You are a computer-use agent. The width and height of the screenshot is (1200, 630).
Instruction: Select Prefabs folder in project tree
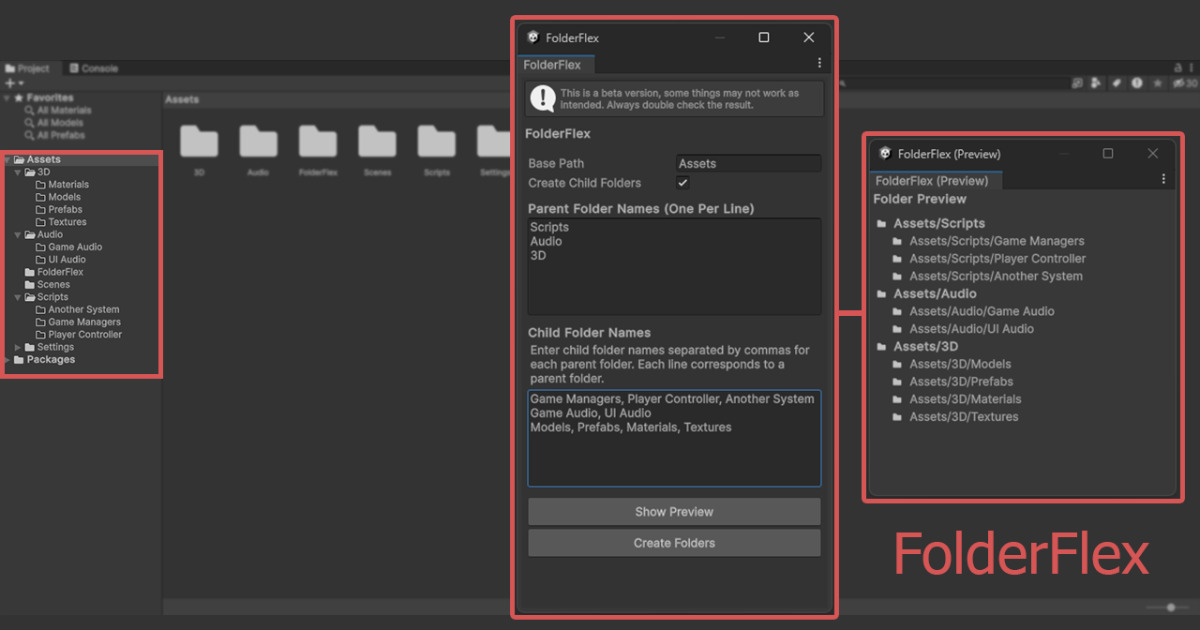59,210
